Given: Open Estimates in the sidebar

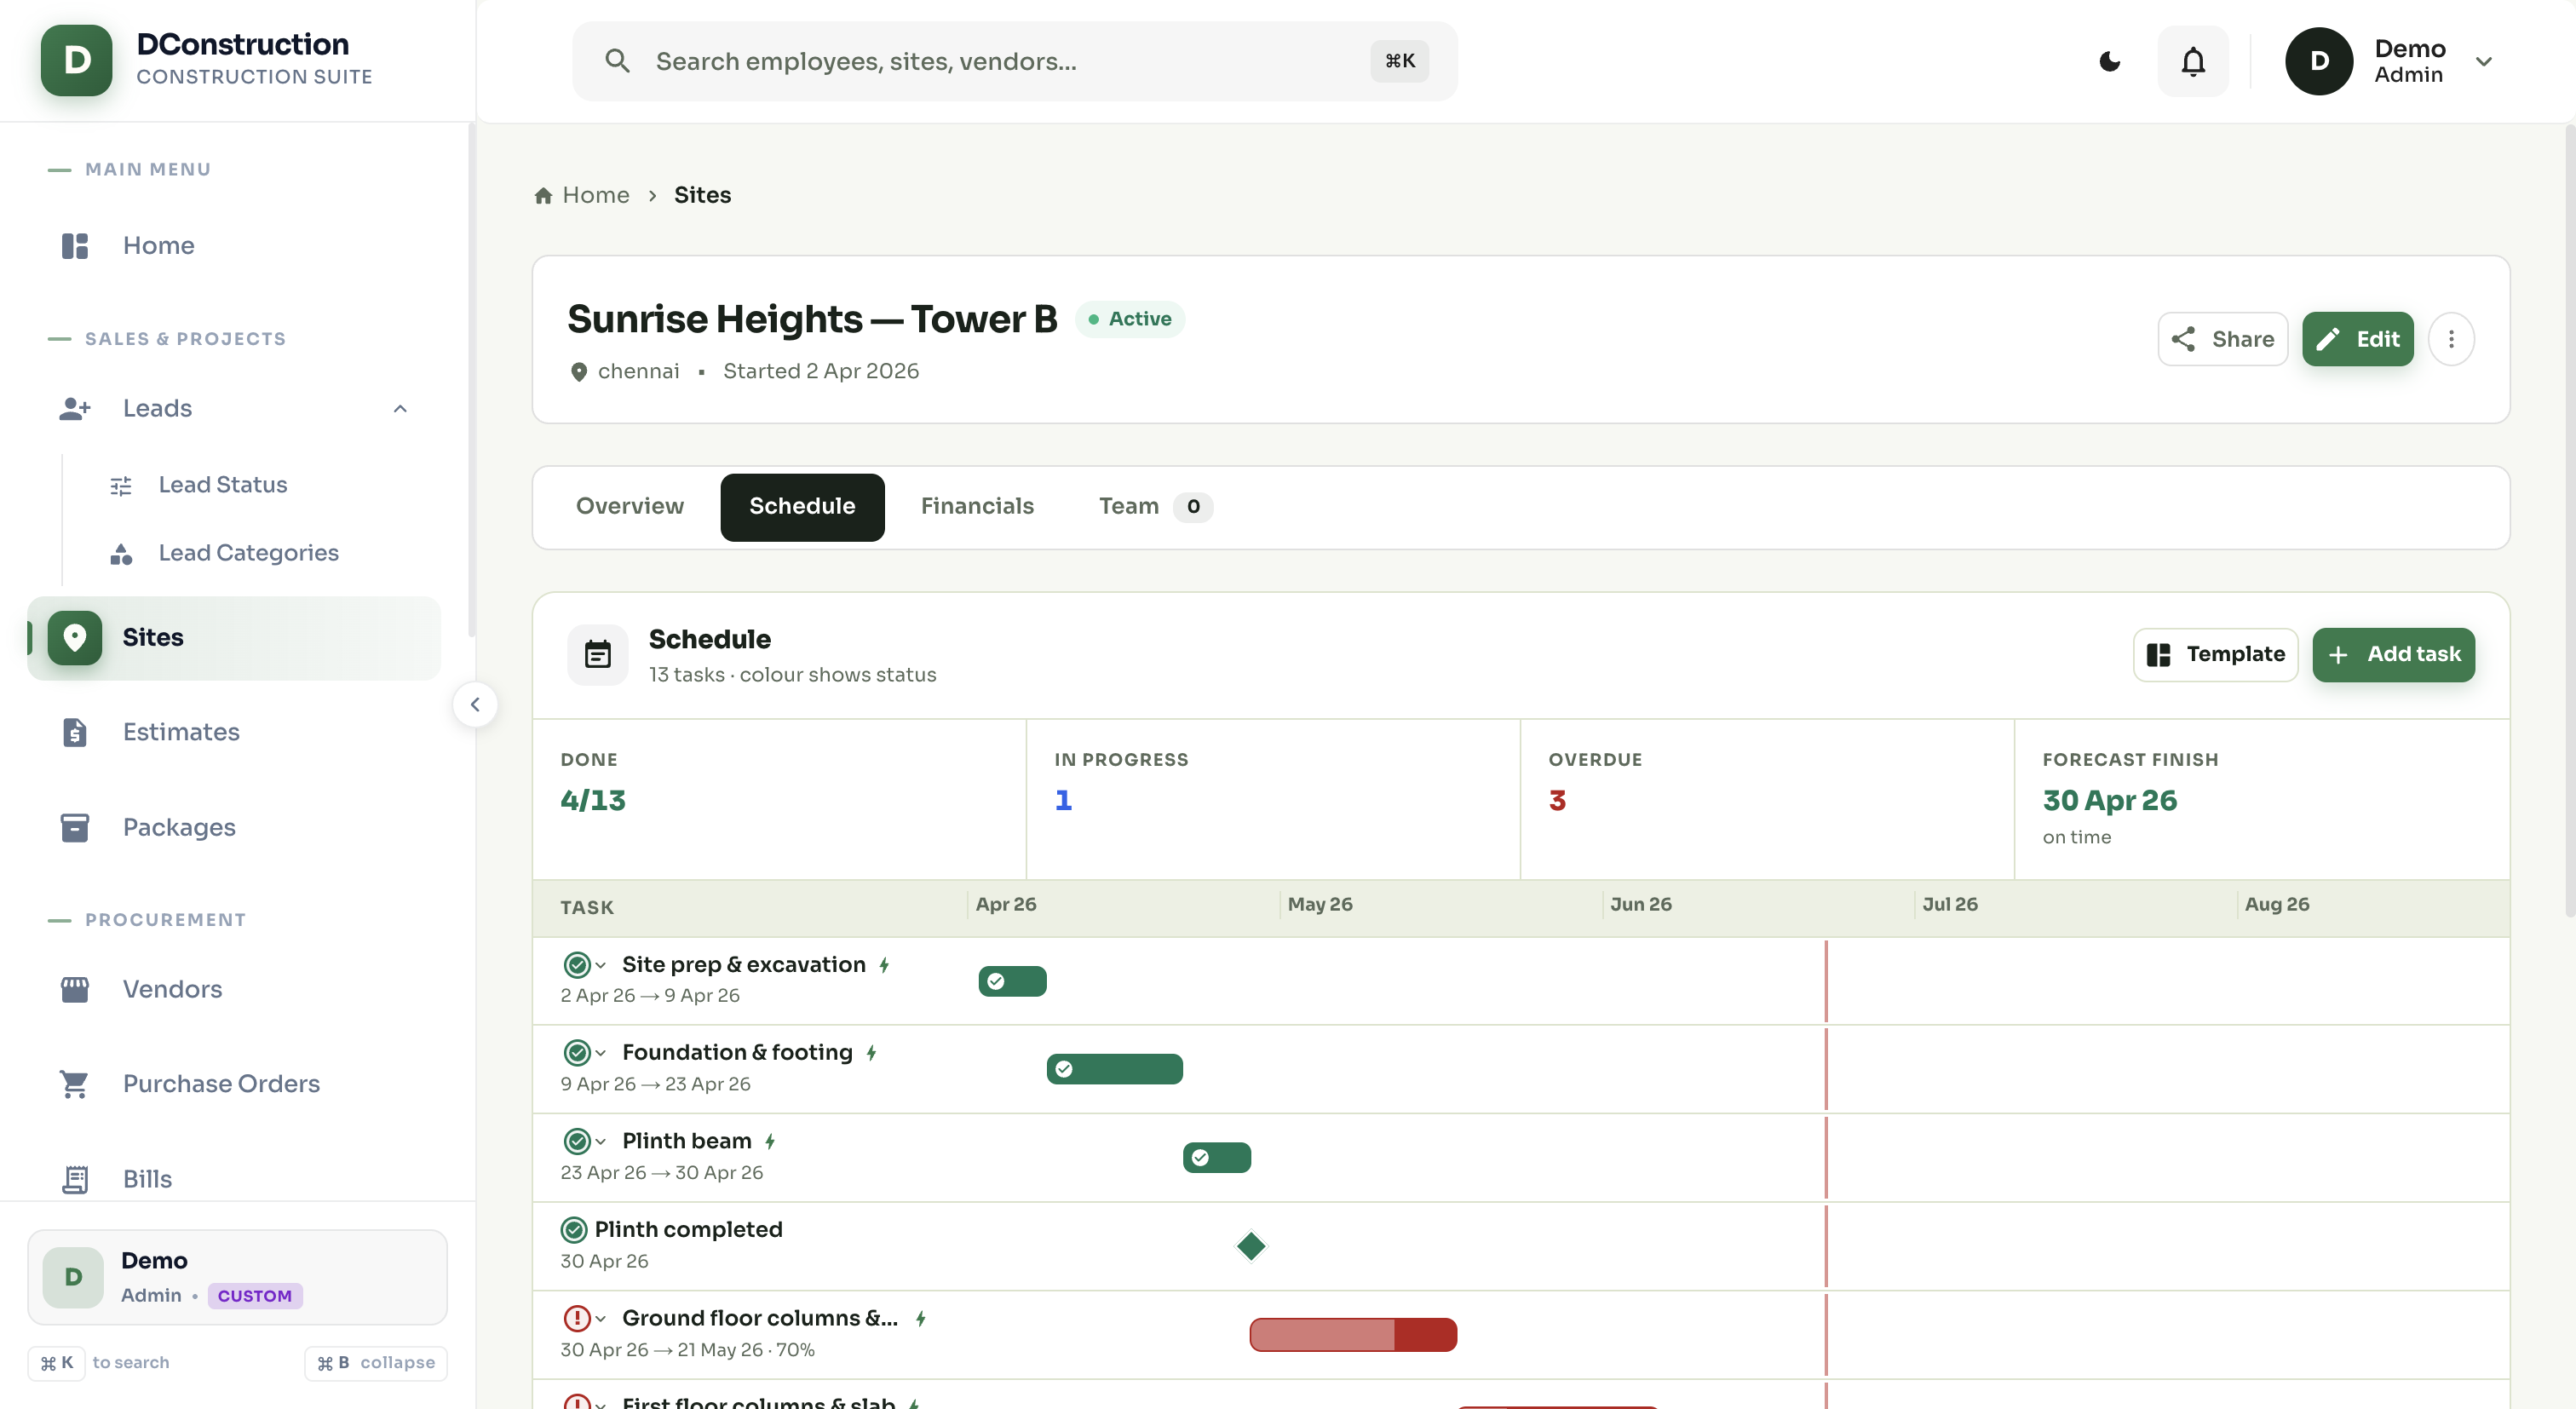Looking at the screenshot, I should point(234,732).
